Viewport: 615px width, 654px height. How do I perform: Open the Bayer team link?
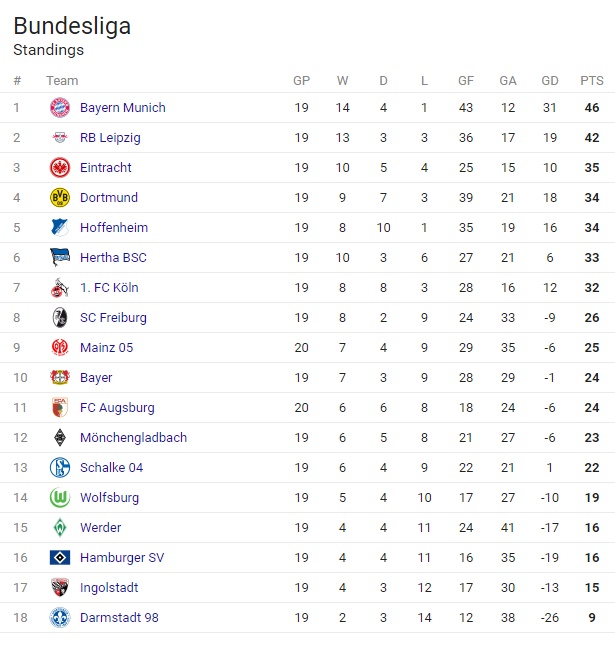(96, 378)
